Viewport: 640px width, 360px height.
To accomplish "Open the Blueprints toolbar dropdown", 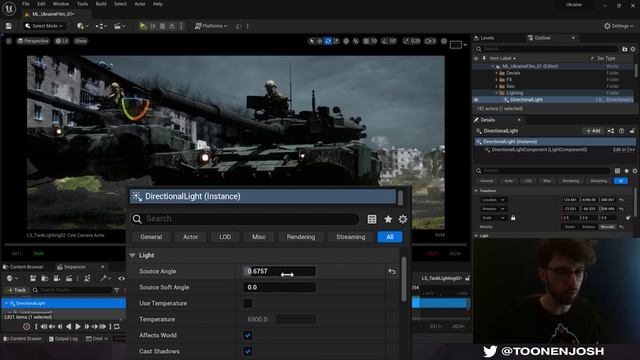I will coord(101,26).
